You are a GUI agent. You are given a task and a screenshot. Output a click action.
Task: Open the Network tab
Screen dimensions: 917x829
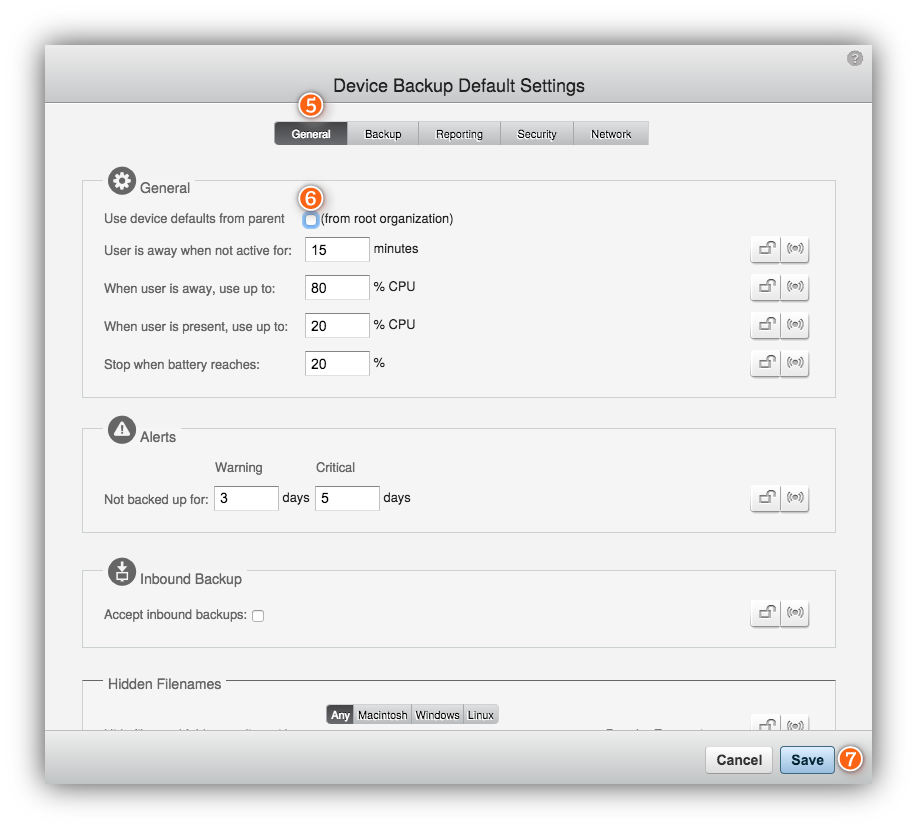610,133
